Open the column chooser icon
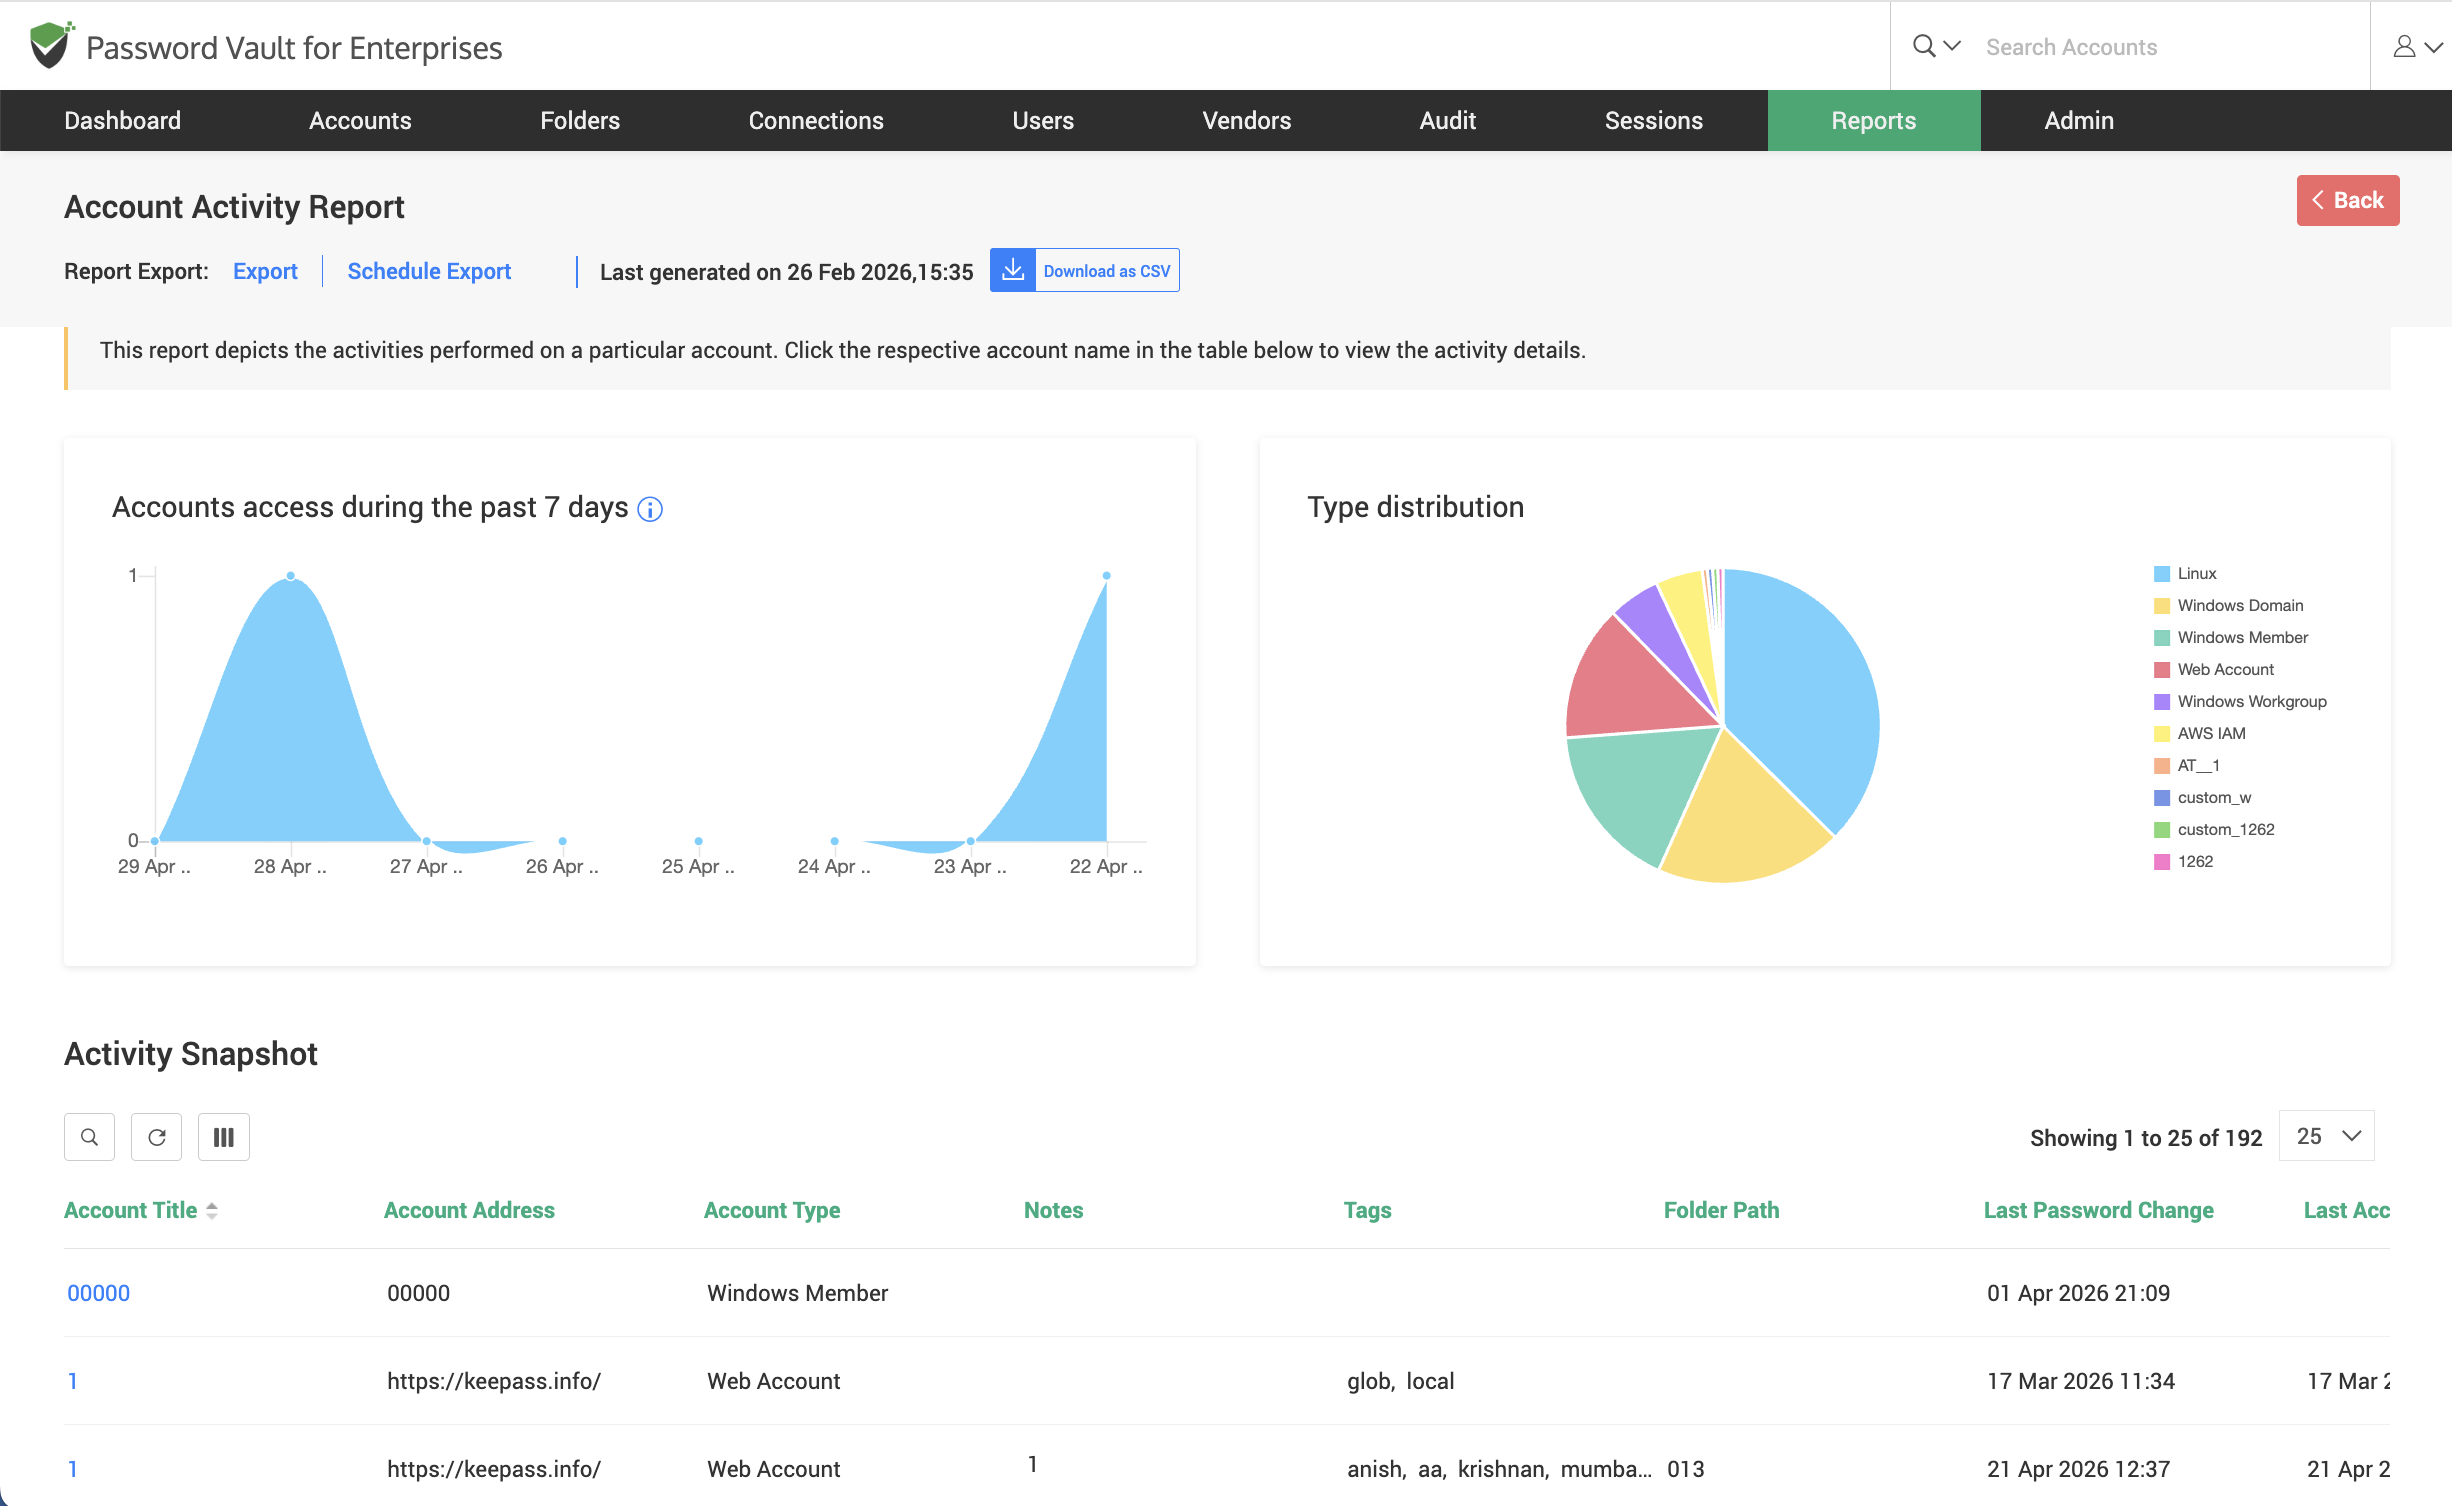The width and height of the screenshot is (2452, 1506). pyautogui.click(x=224, y=1137)
